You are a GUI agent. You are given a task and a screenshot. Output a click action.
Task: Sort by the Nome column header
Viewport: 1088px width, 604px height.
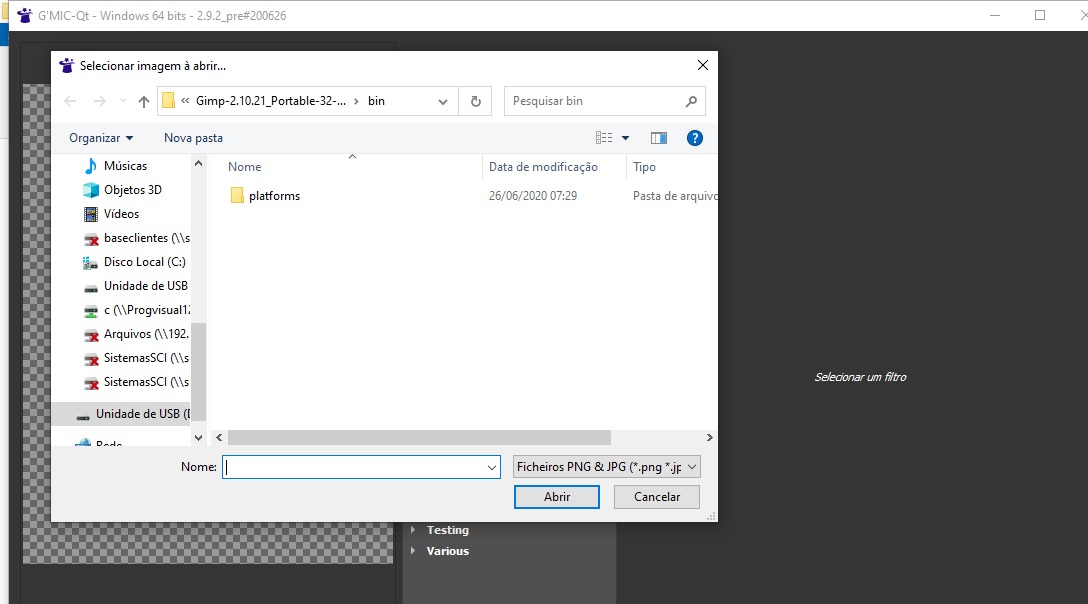pos(244,167)
